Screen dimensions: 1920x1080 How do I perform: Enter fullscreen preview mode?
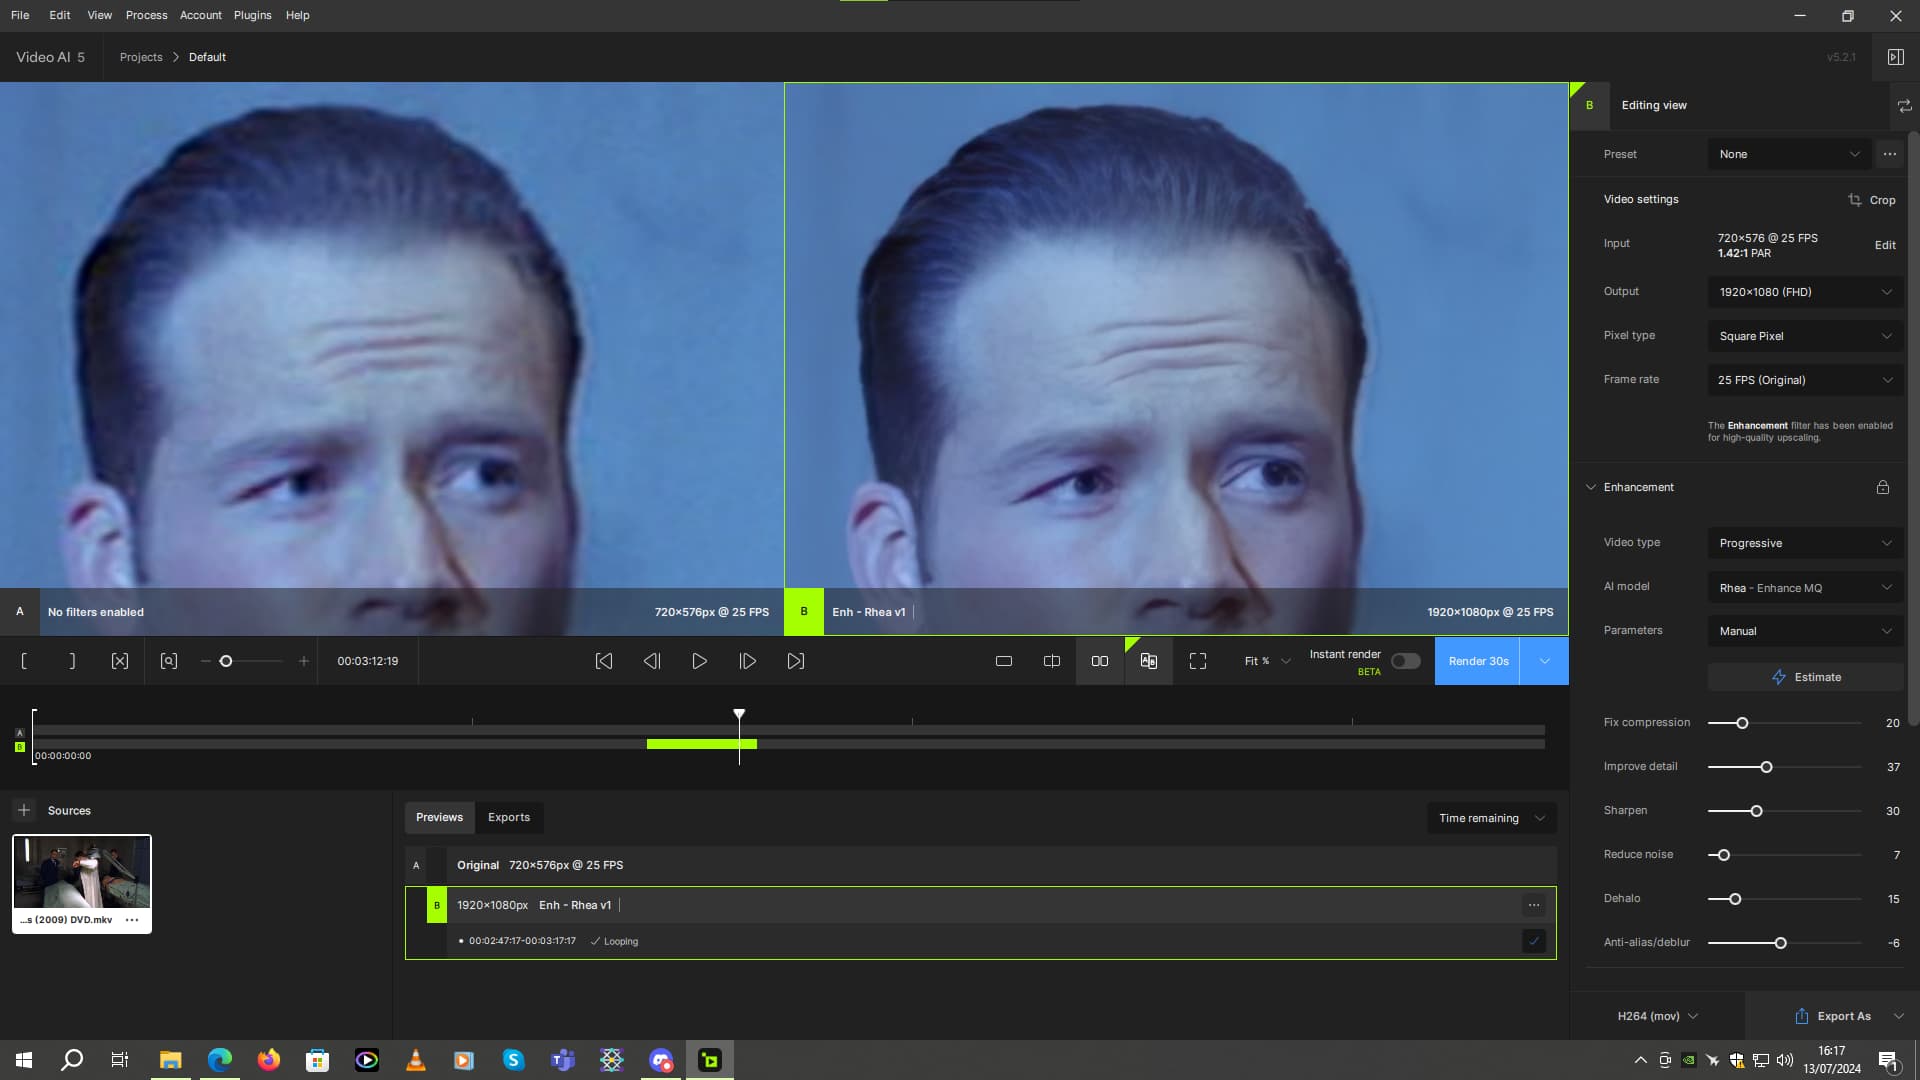[1198, 661]
